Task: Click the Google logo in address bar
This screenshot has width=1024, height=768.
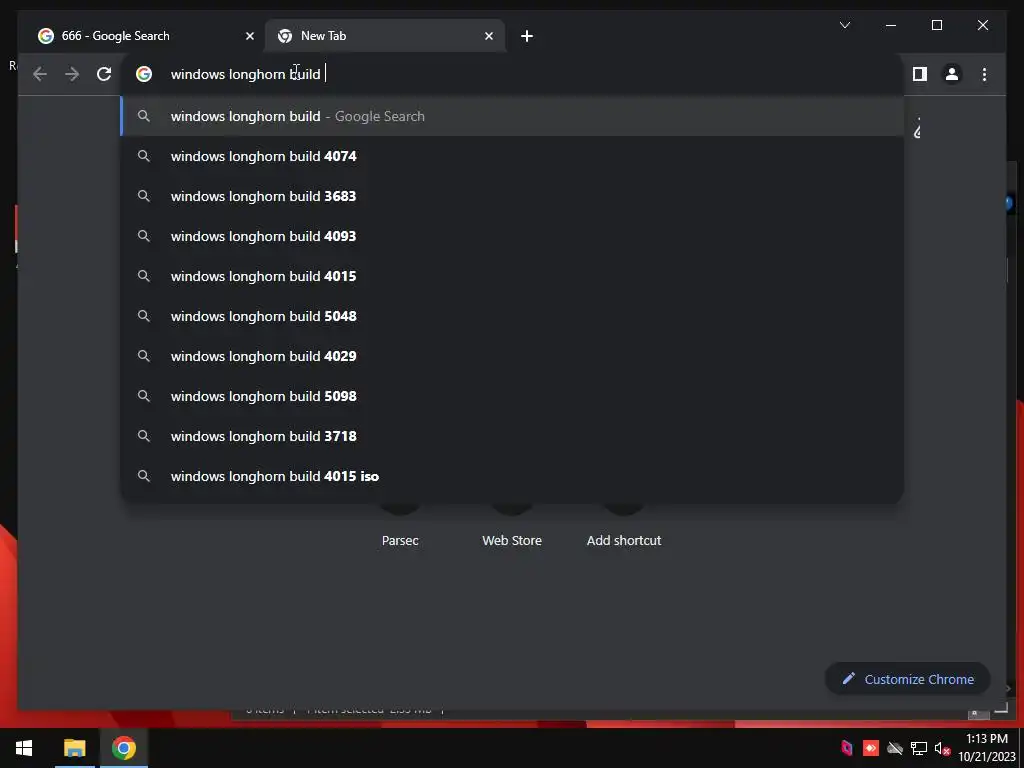Action: click(144, 74)
